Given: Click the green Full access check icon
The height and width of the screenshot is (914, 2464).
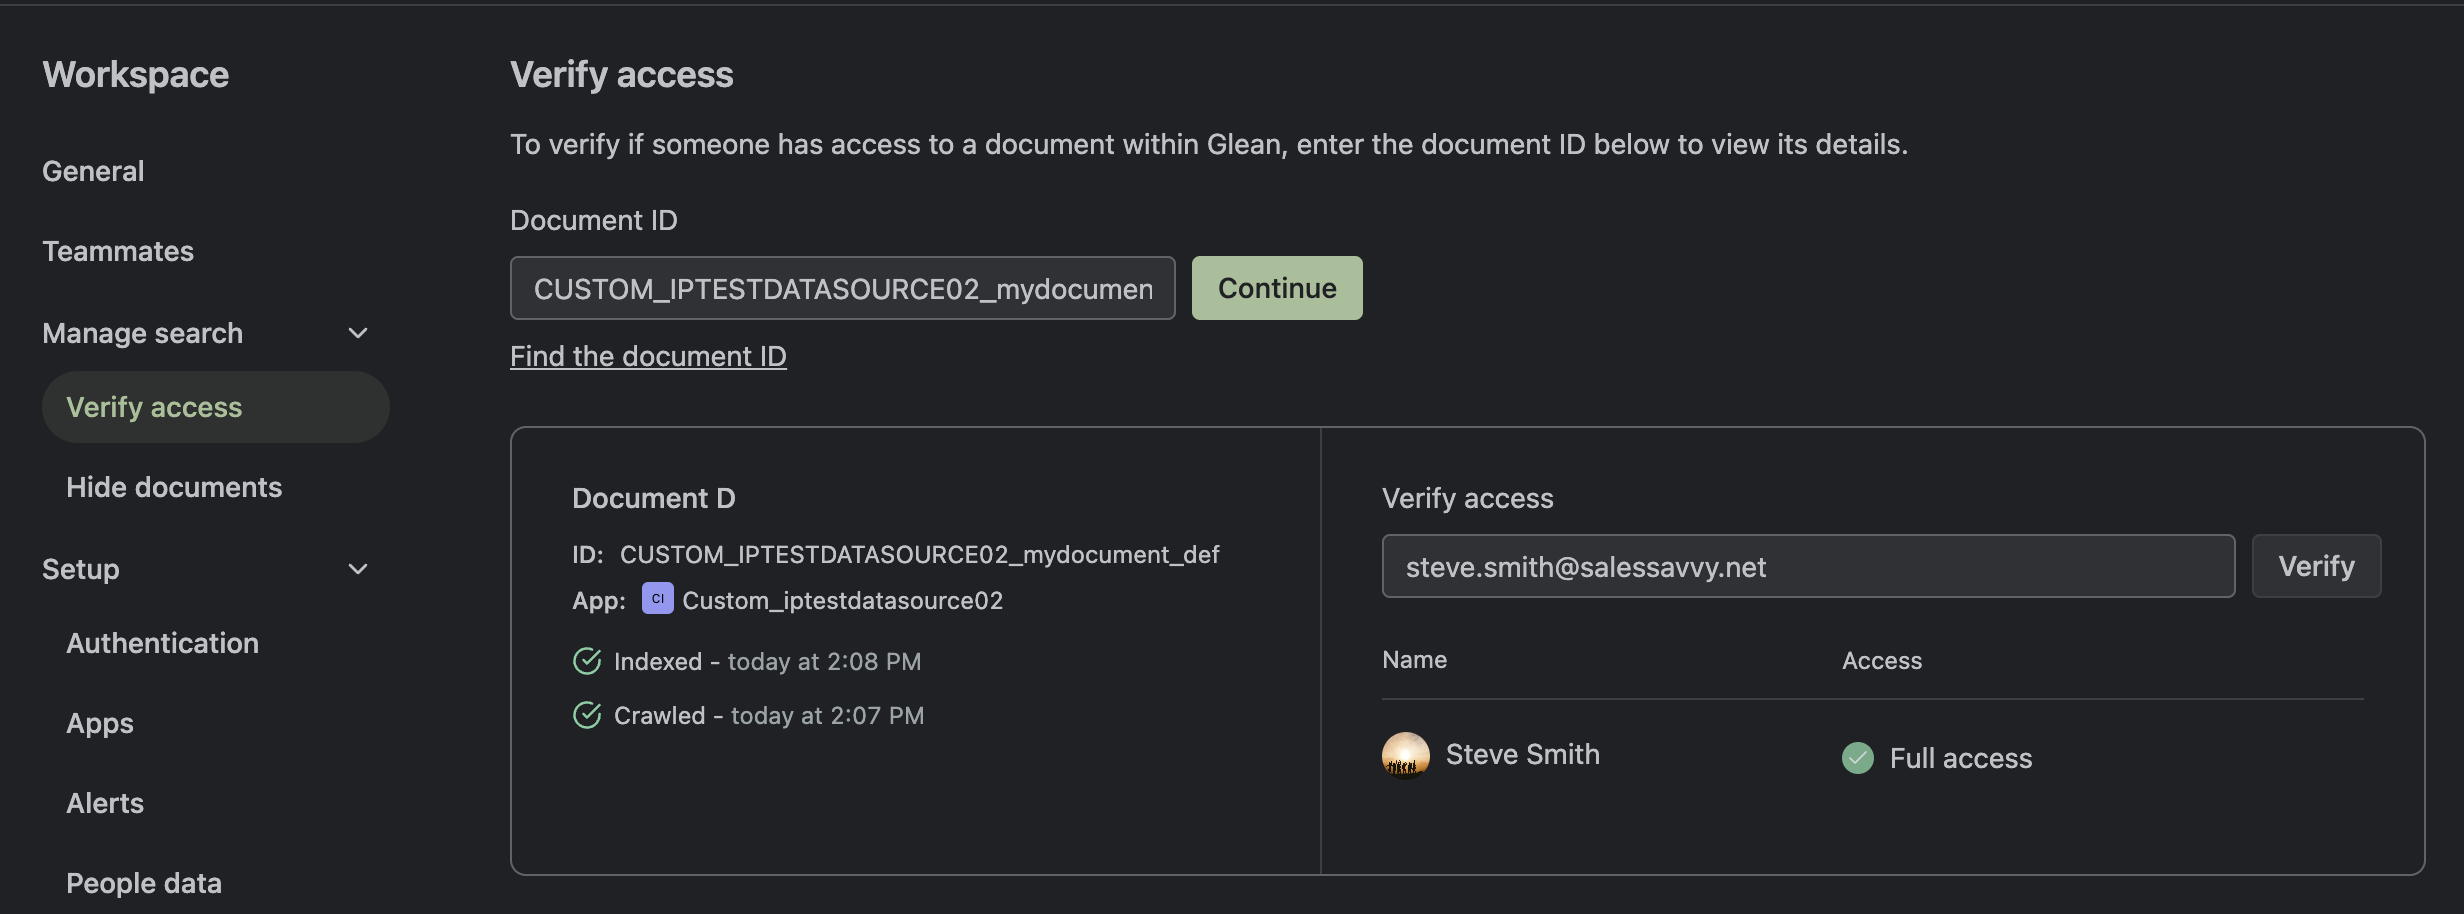Looking at the screenshot, I should (x=1857, y=758).
